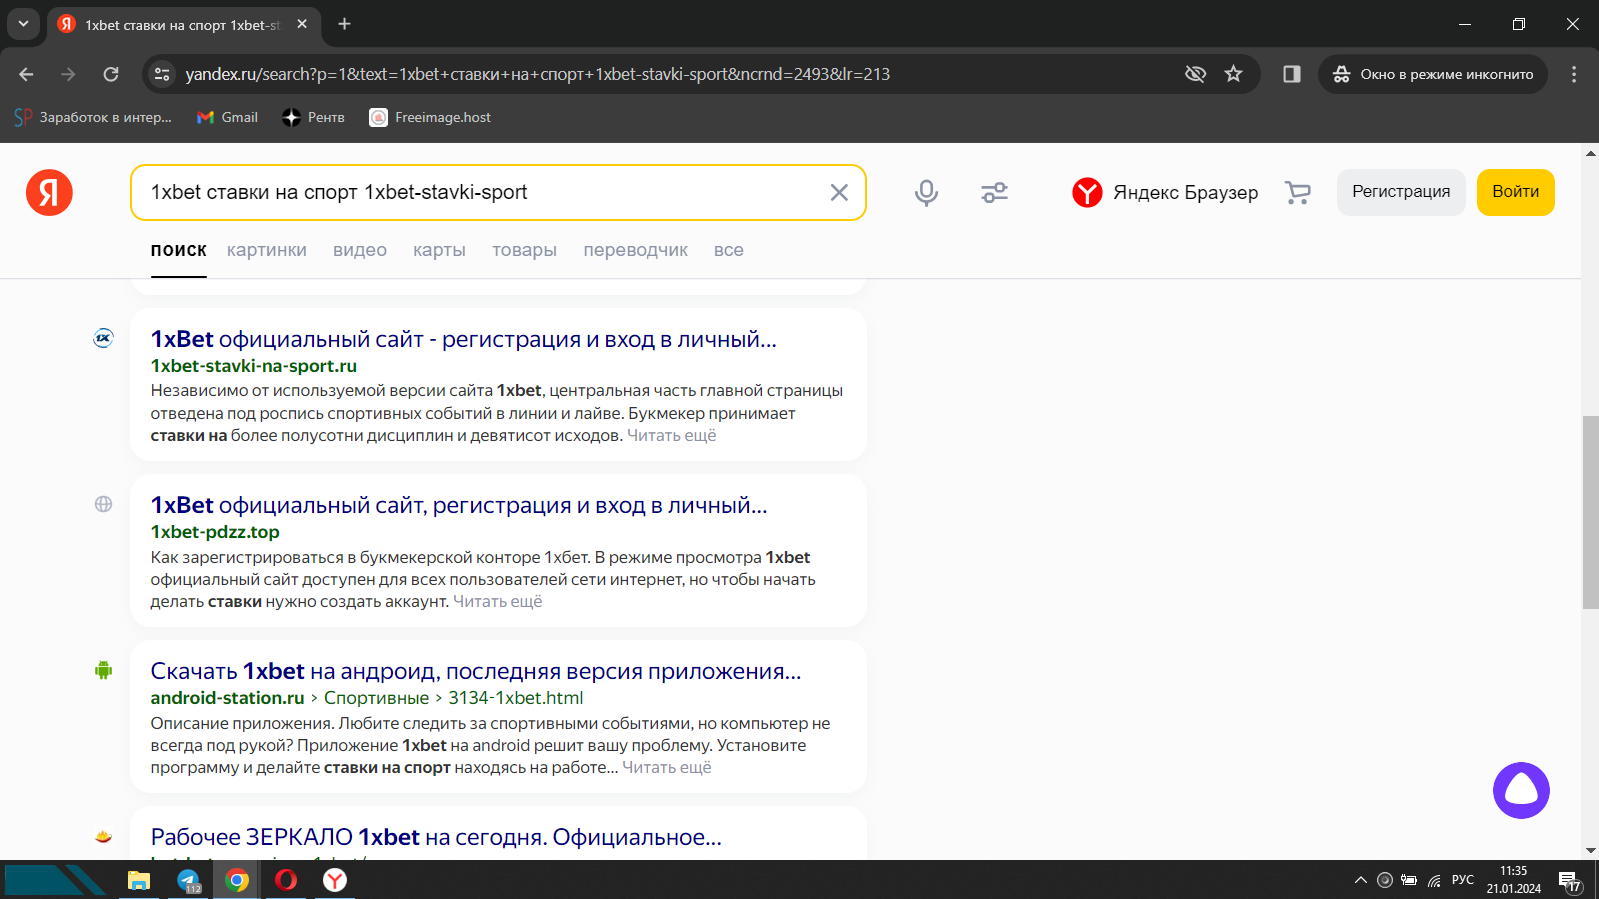1599x899 pixels.
Task: Go forward to the next page
Action: click(68, 74)
